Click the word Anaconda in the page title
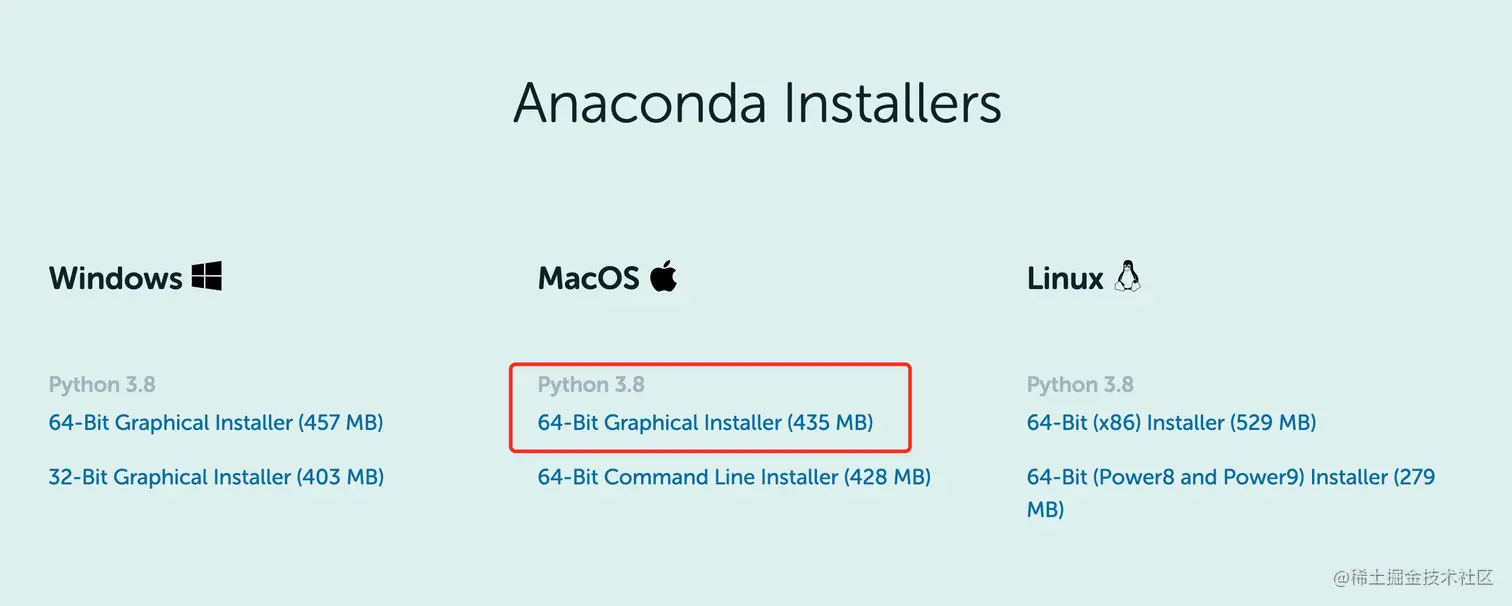1512x606 pixels. point(640,102)
